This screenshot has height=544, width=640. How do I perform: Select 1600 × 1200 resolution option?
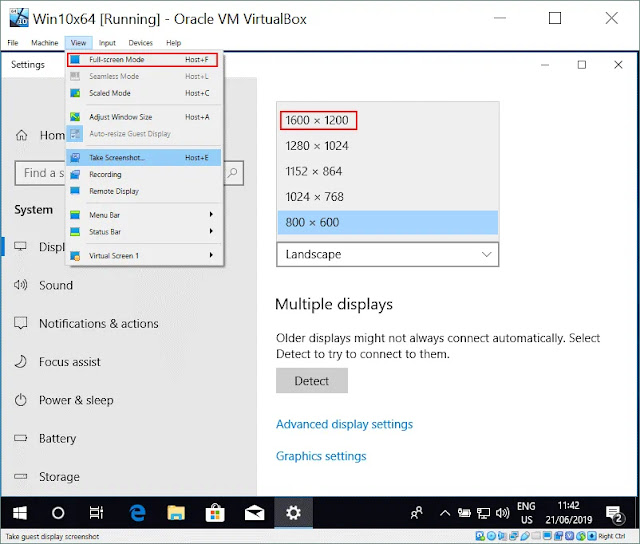pyautogui.click(x=388, y=120)
